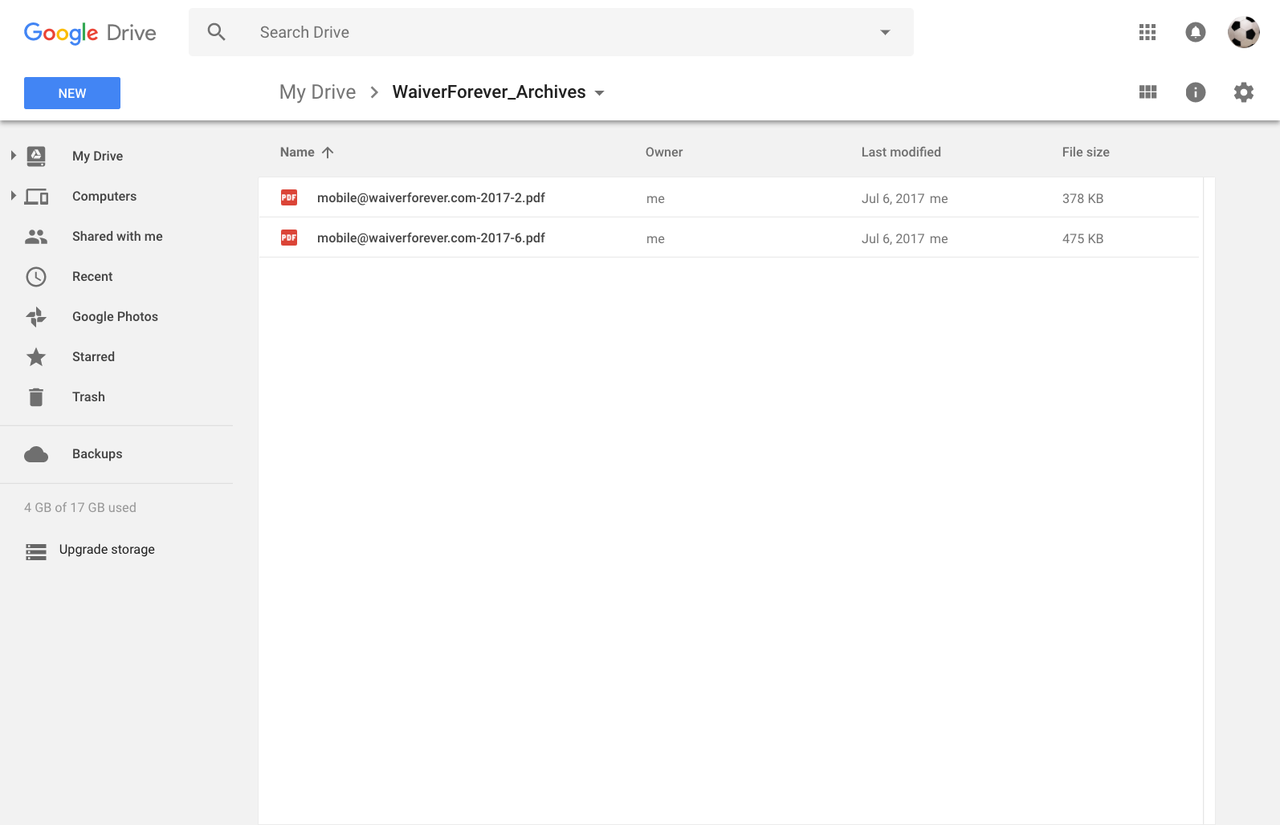Click the Shared with me people icon
Screen dimensions: 1280x825
pyautogui.click(x=36, y=237)
